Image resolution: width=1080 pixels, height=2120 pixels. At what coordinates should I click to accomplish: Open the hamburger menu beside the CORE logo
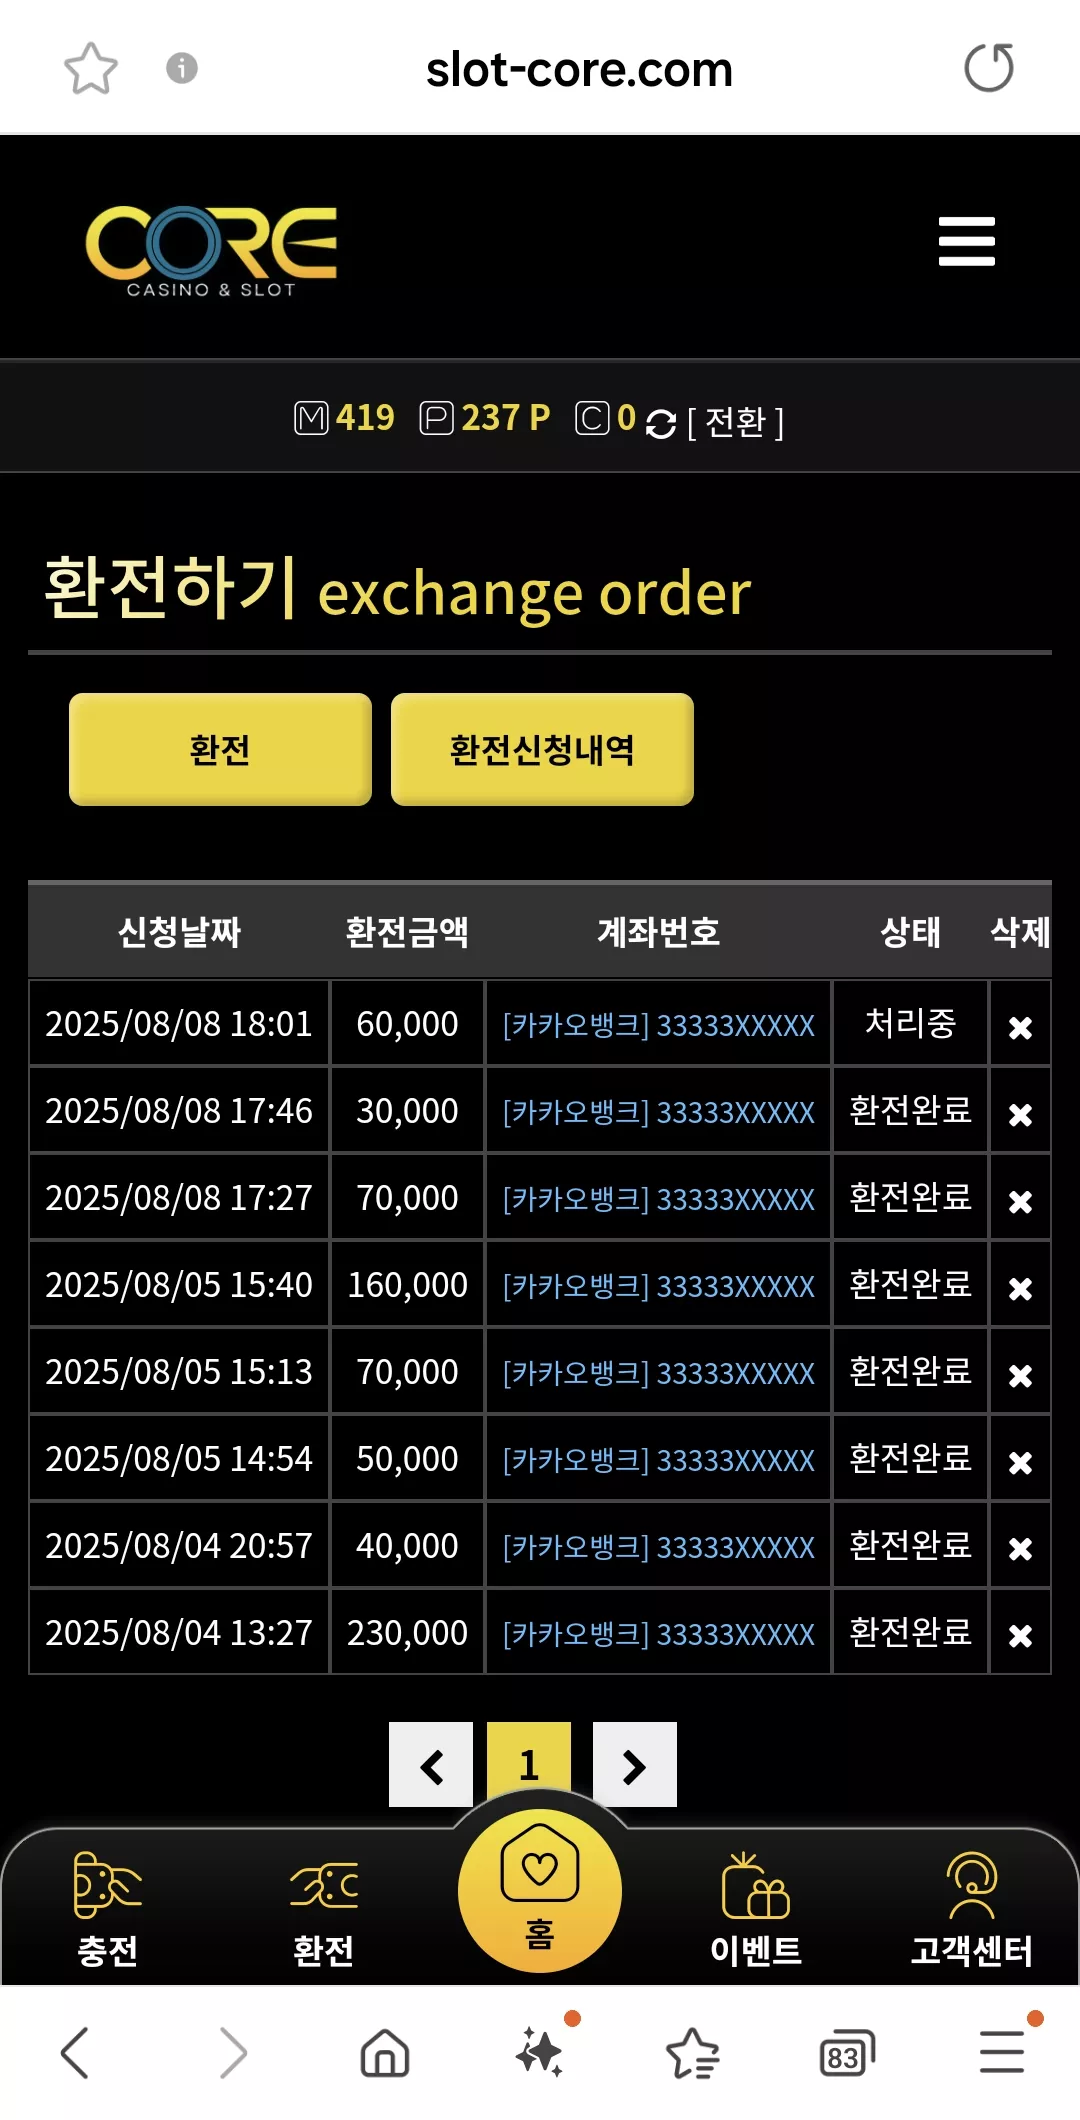(966, 241)
